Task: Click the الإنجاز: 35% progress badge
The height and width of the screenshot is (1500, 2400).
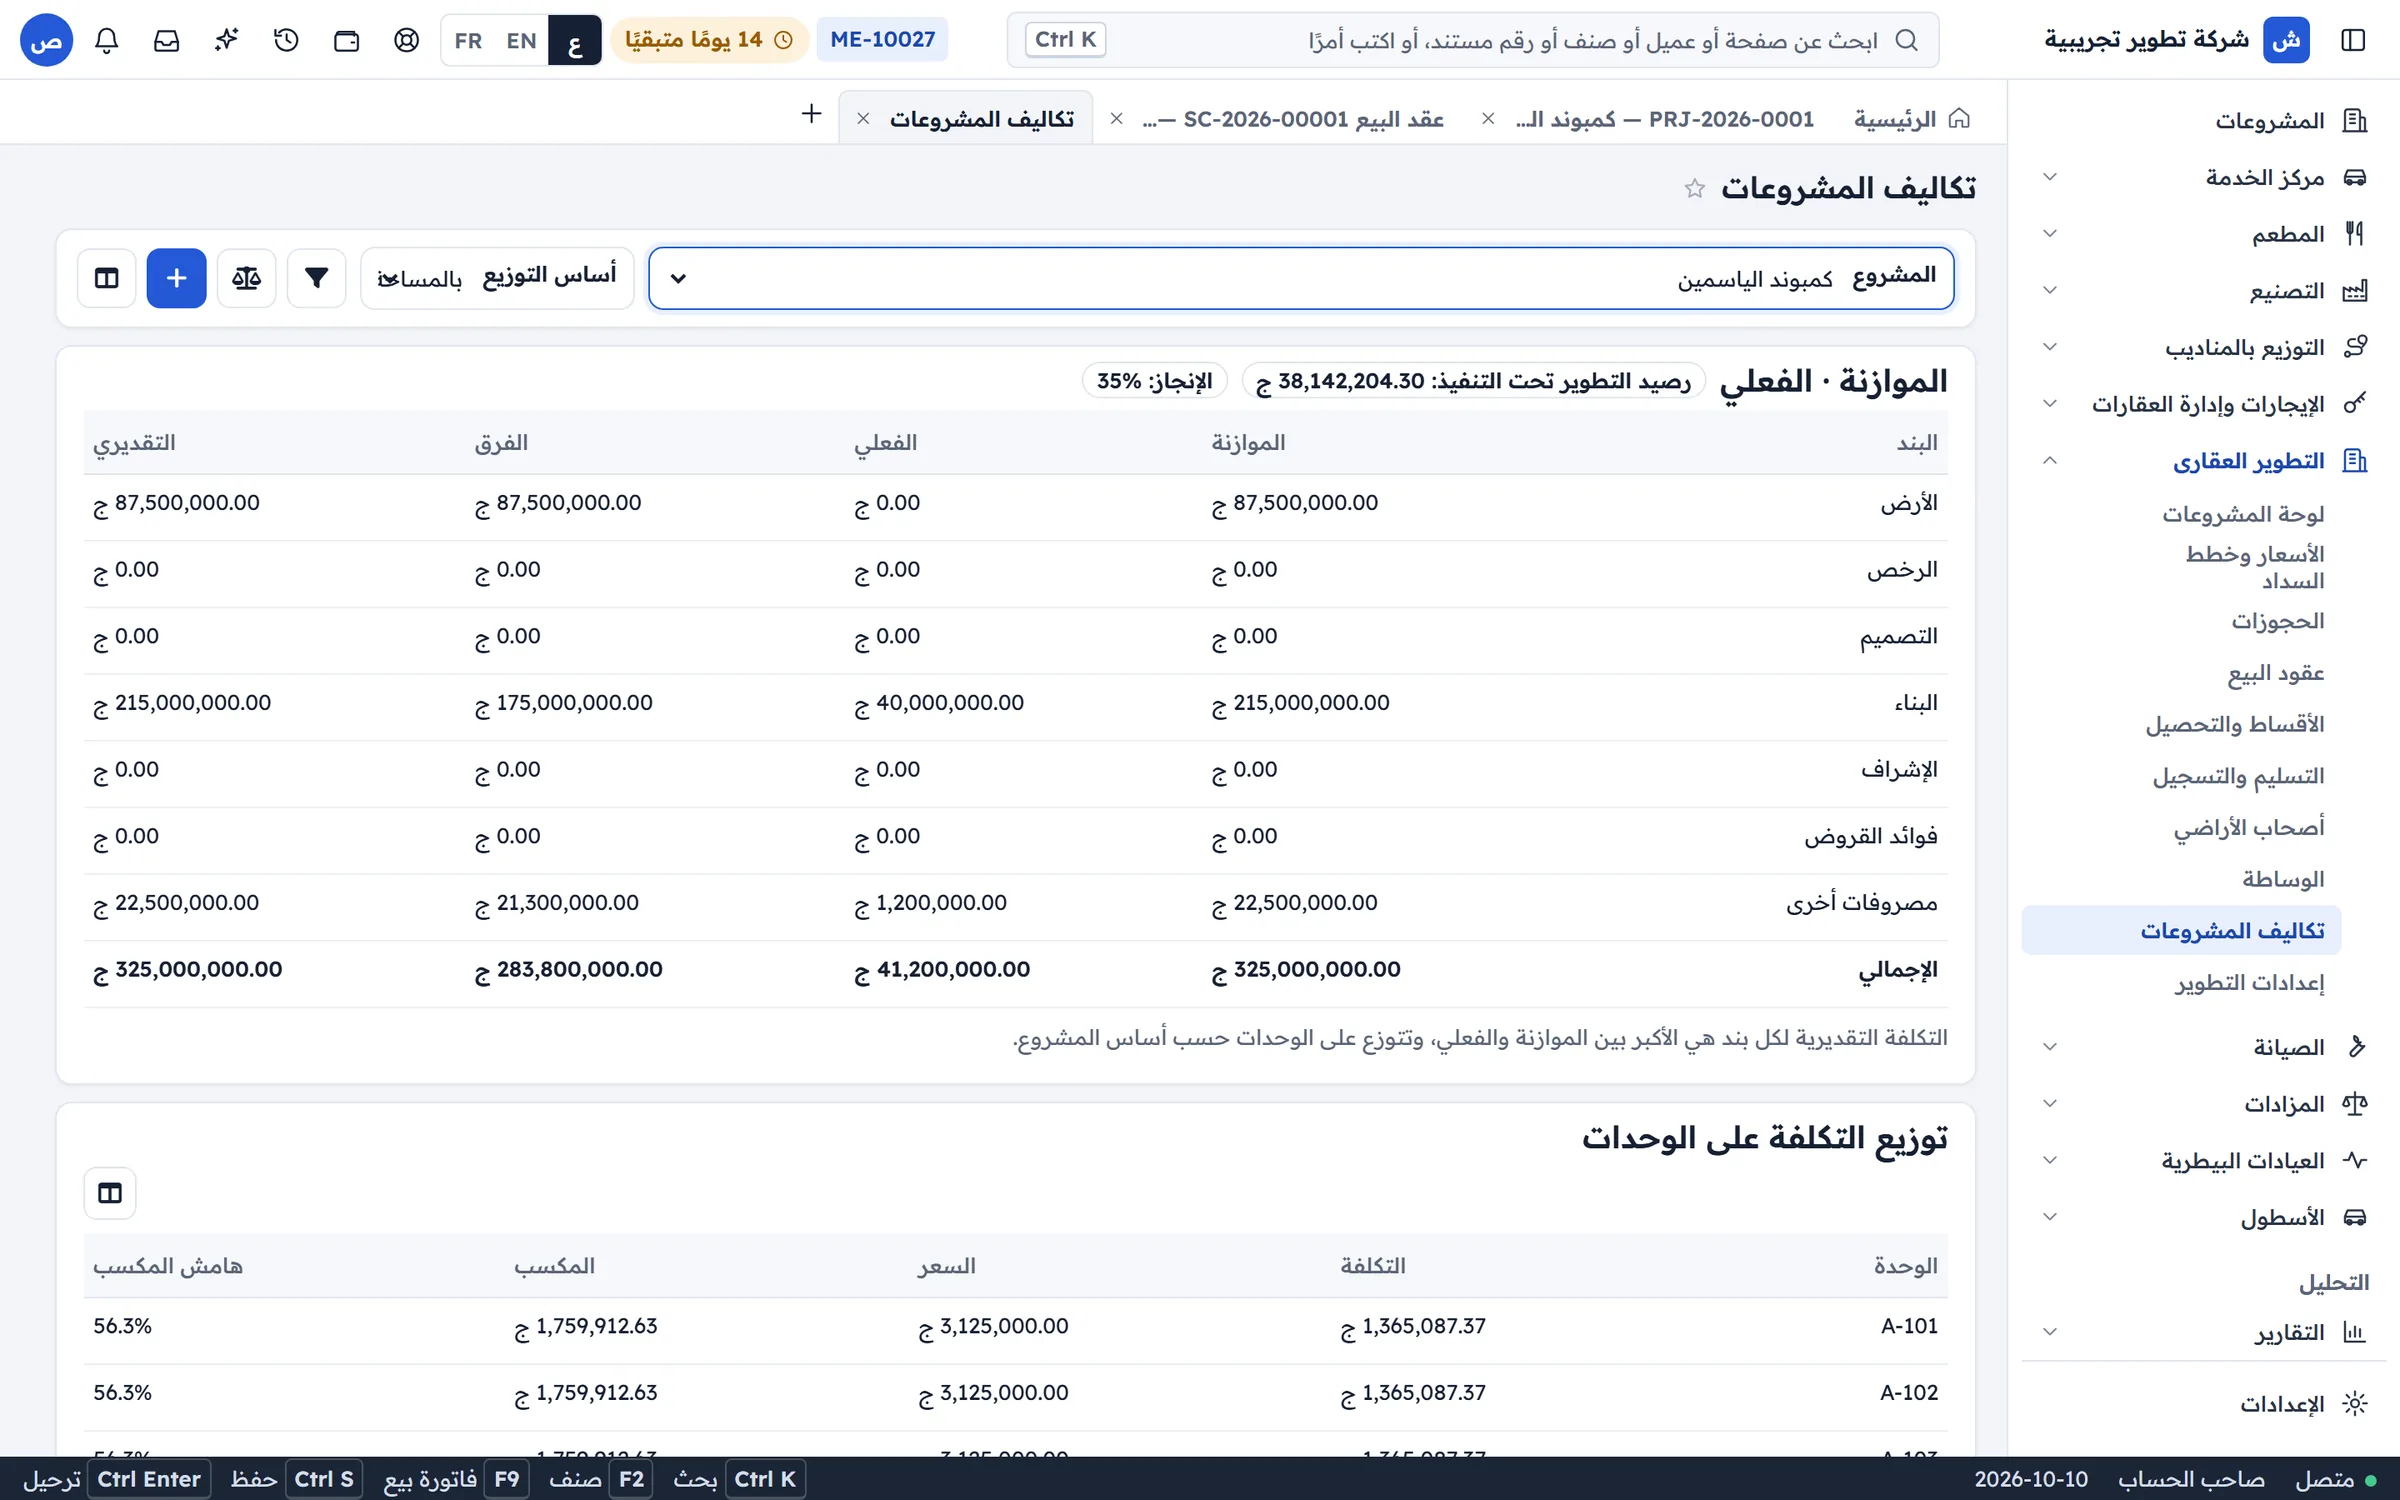Action: 1155,381
